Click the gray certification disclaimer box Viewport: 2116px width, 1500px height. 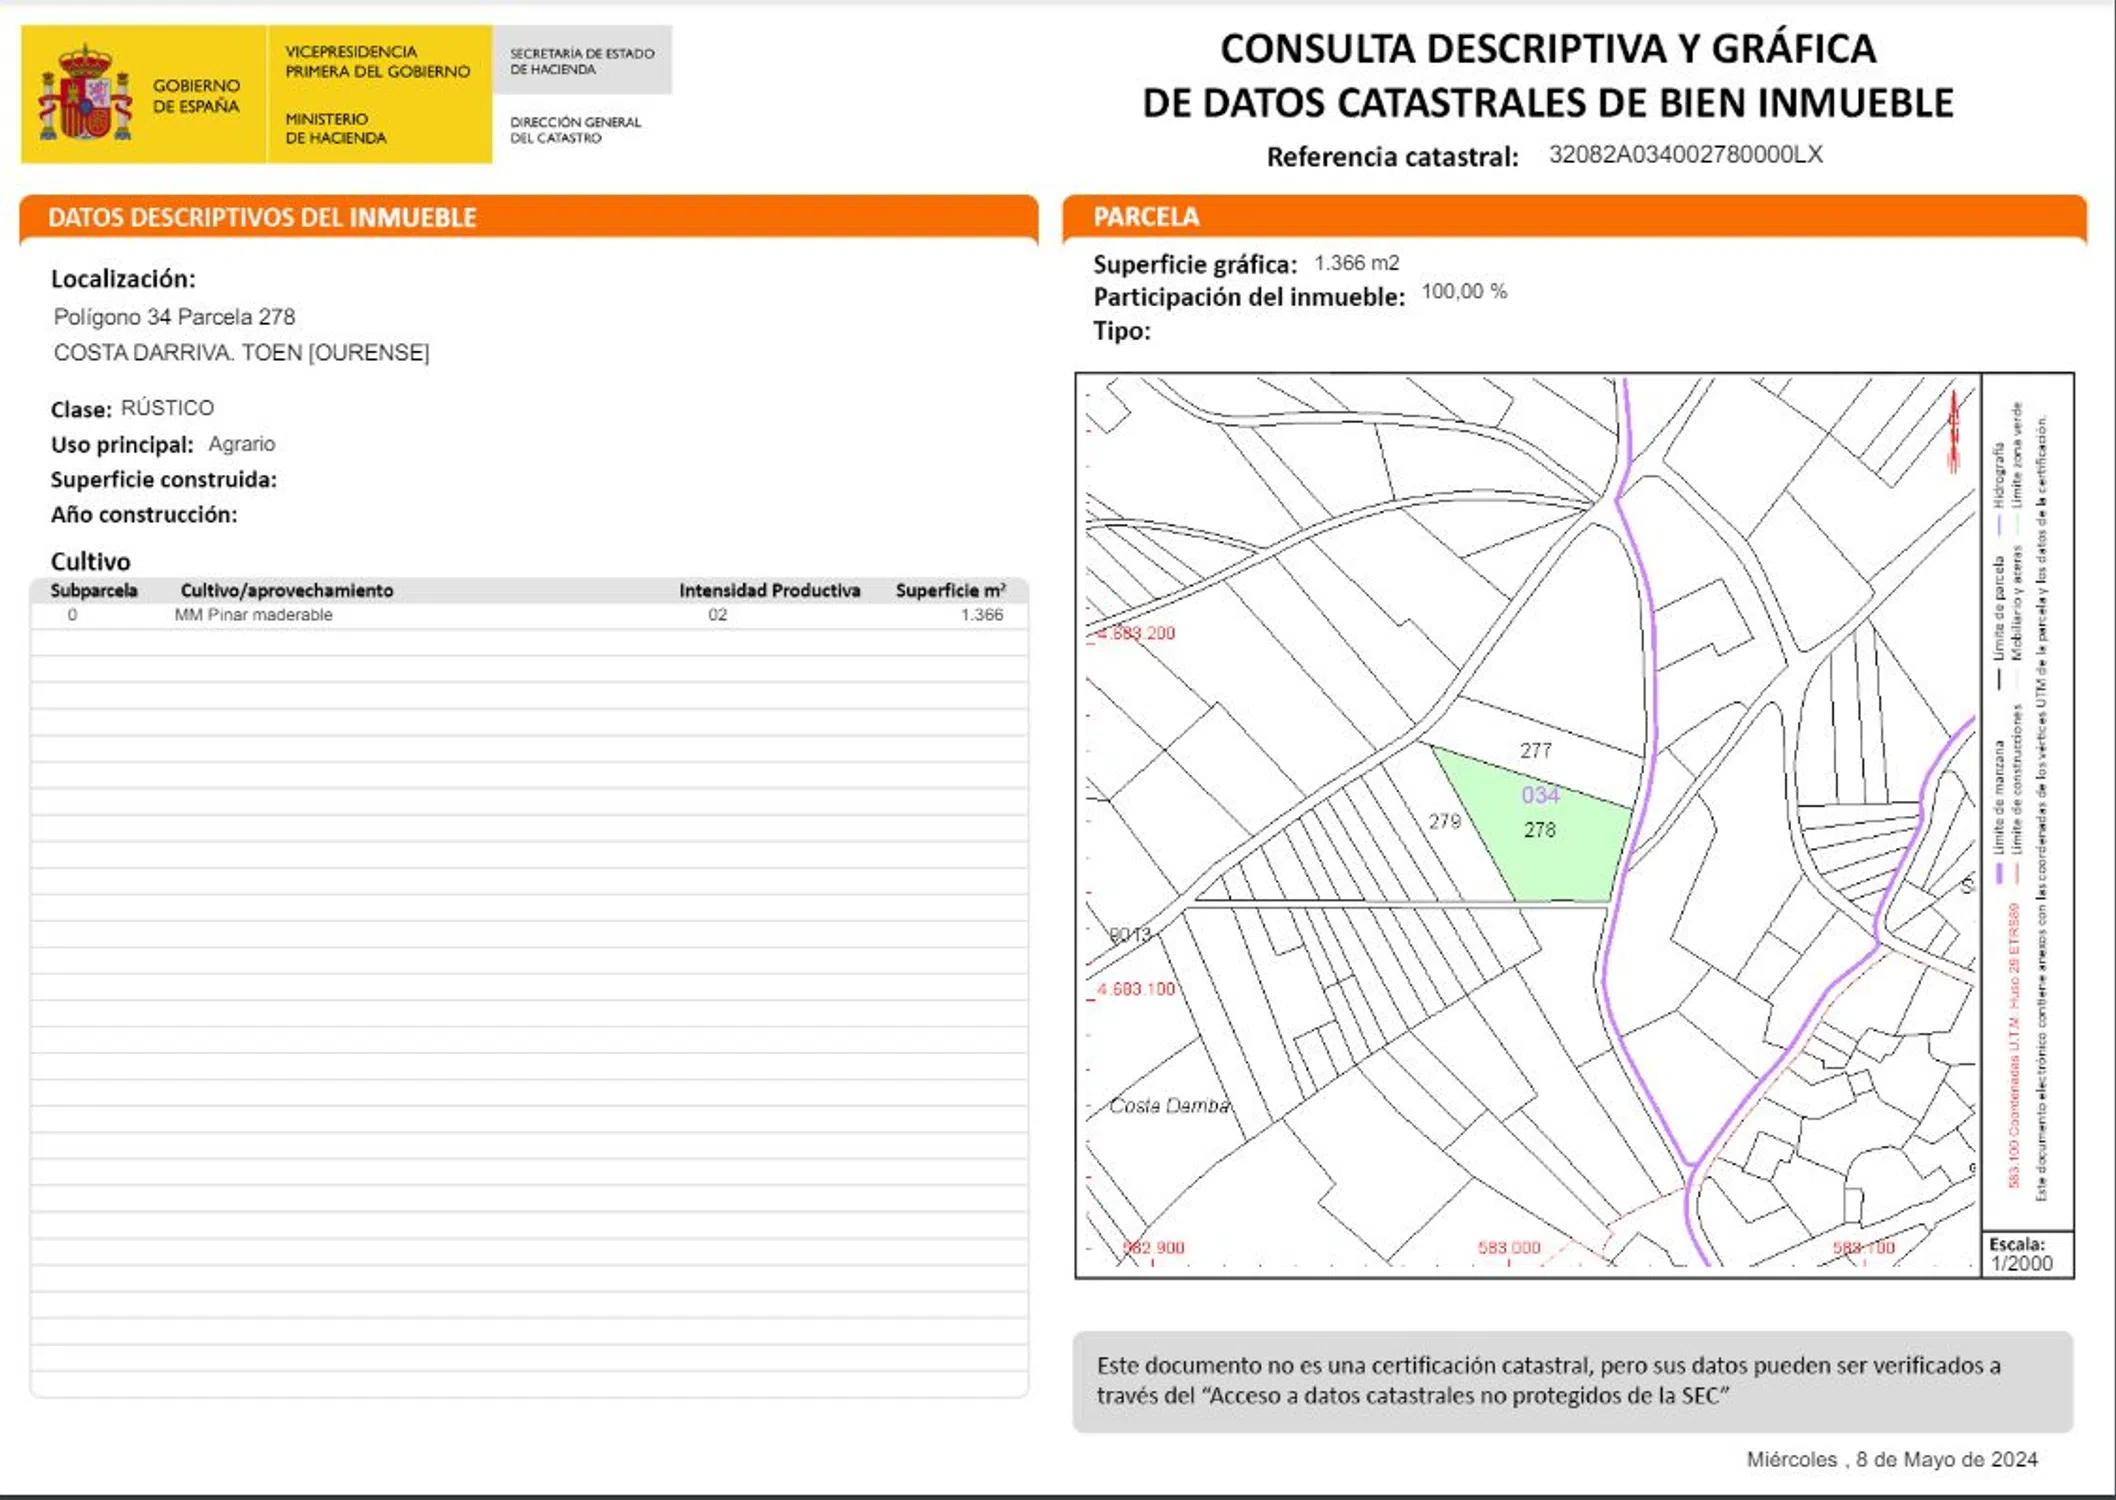coord(1572,1381)
